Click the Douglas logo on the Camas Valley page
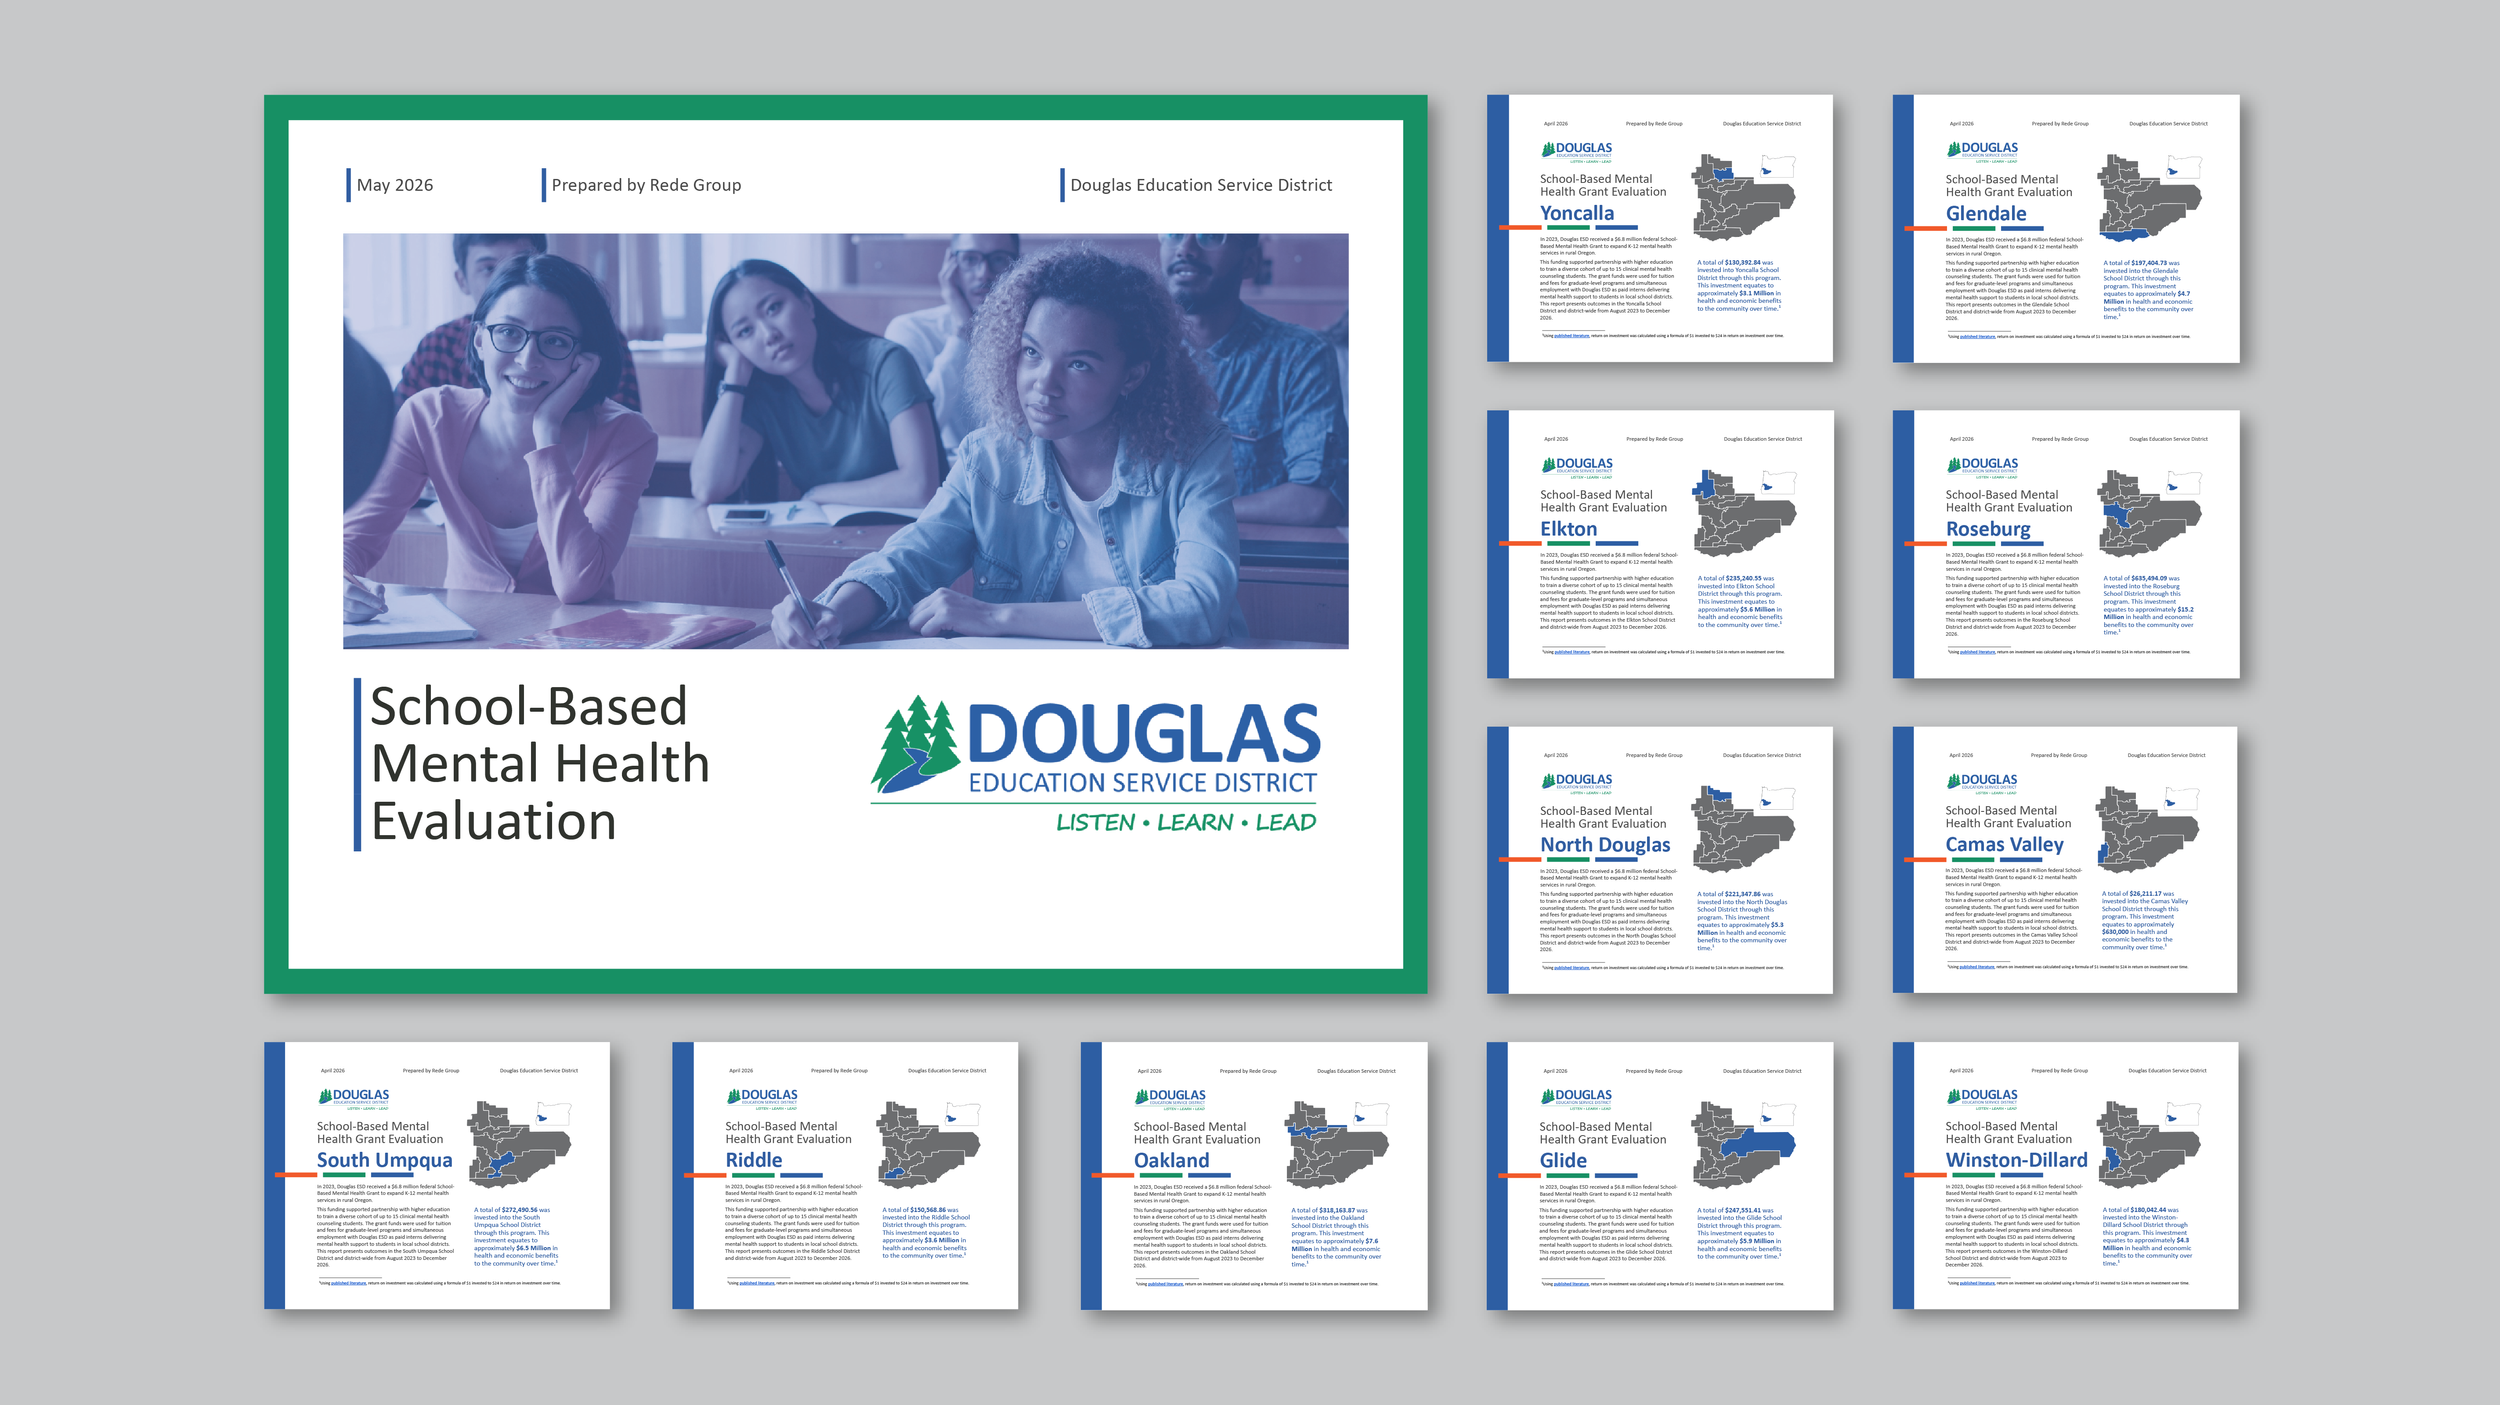This screenshot has width=2500, height=1405. pos(1982,784)
